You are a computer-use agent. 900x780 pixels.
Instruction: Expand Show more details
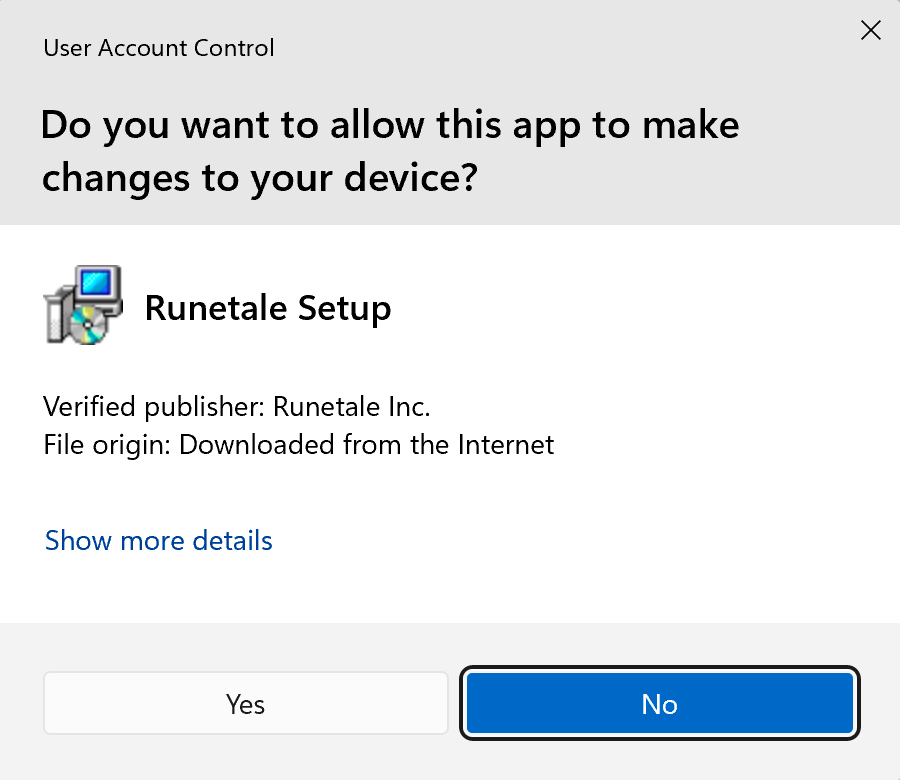(x=158, y=540)
